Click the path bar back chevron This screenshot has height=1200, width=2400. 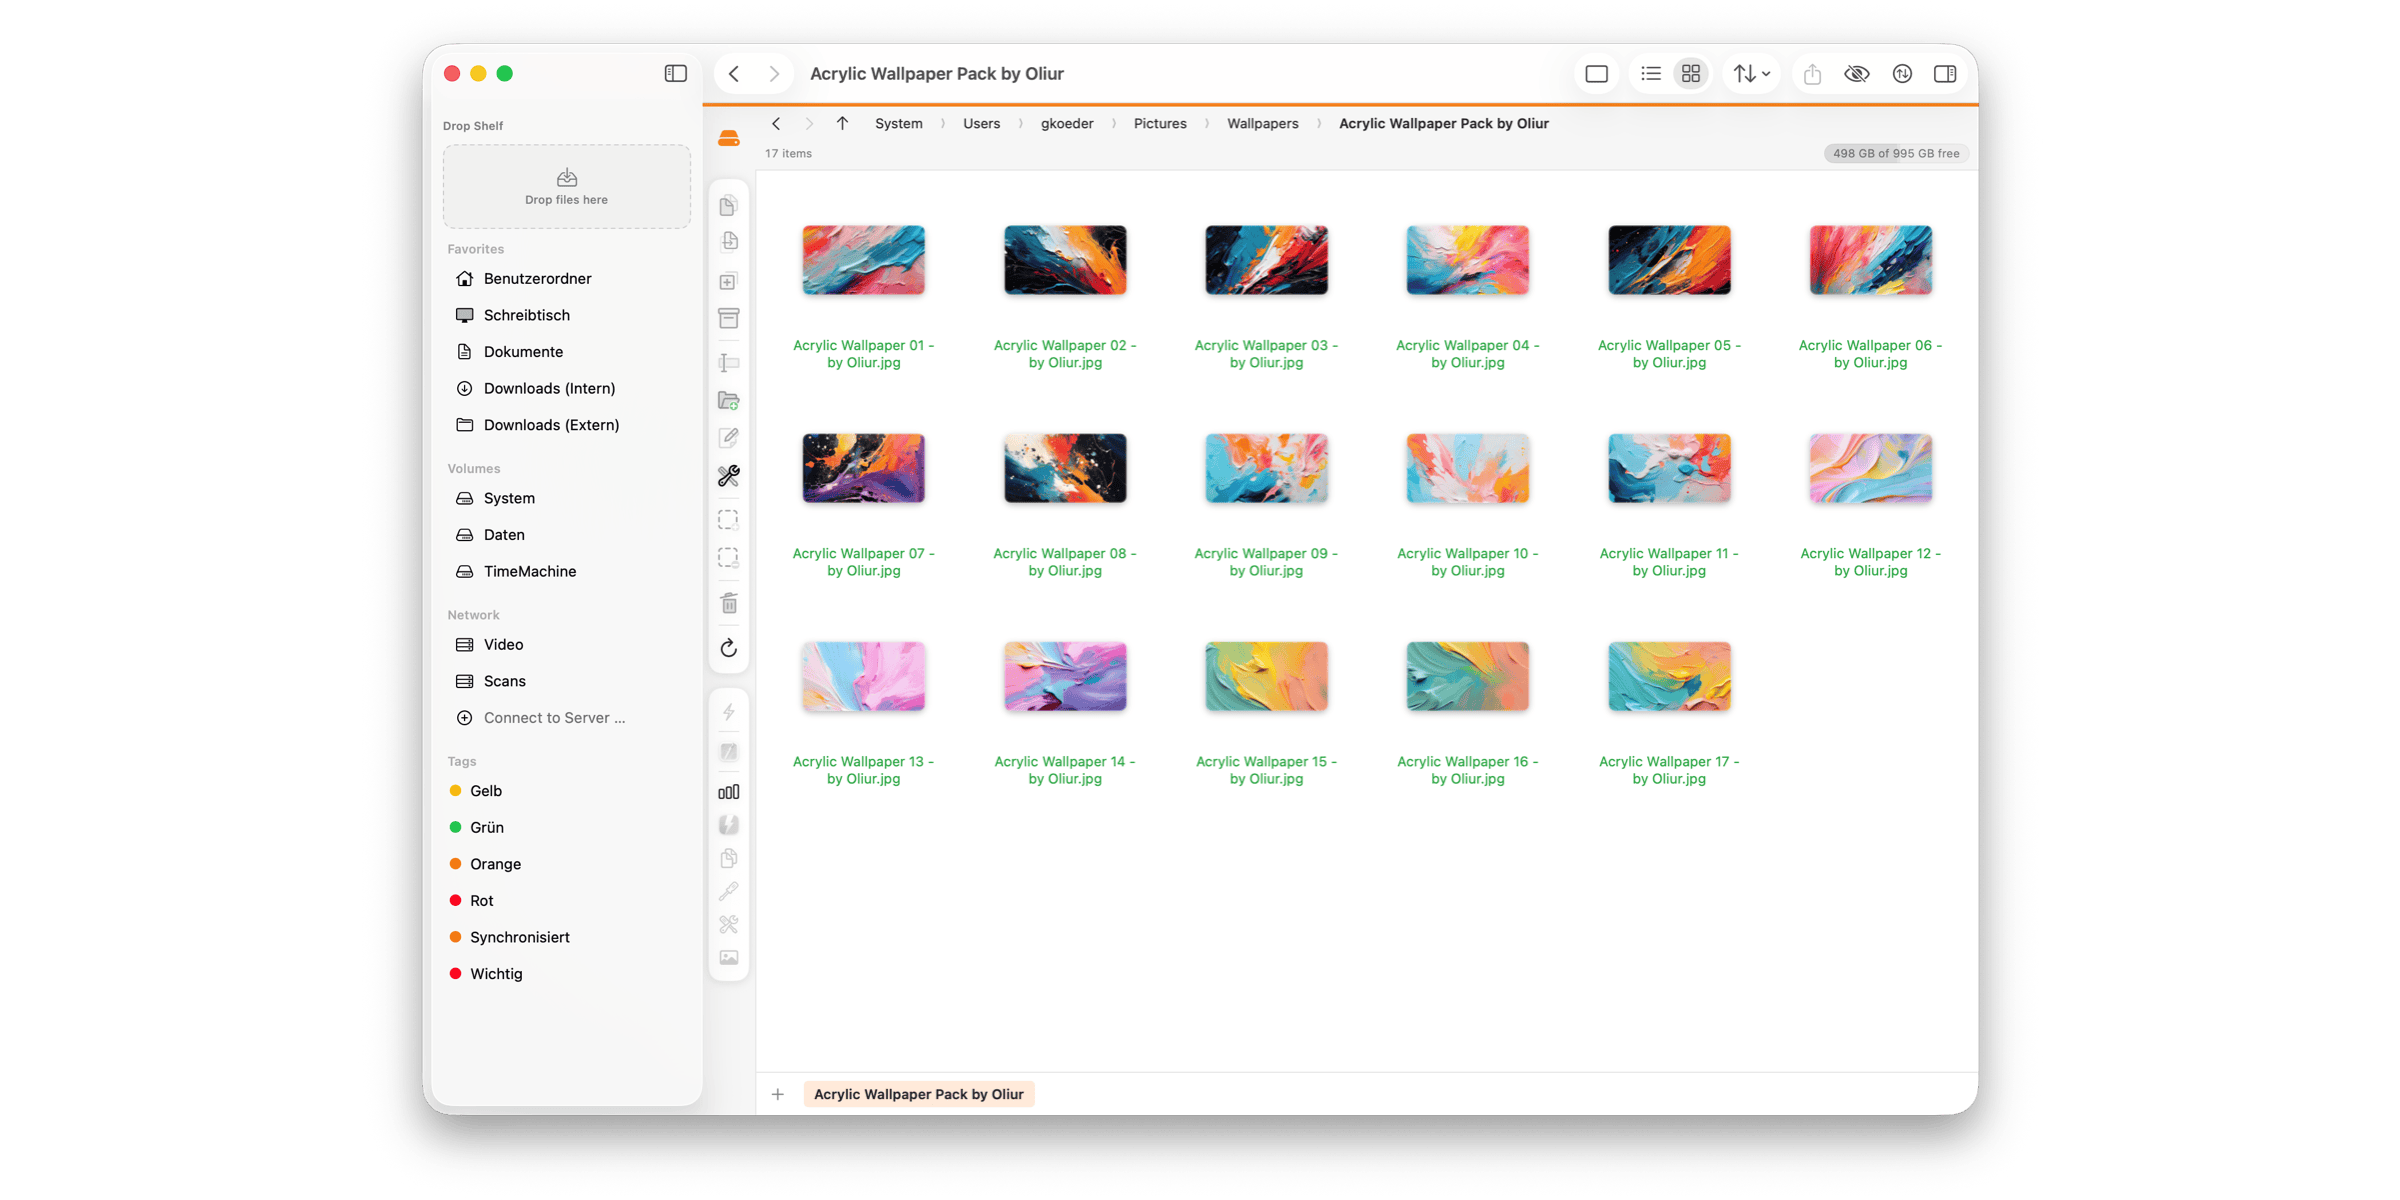(776, 123)
